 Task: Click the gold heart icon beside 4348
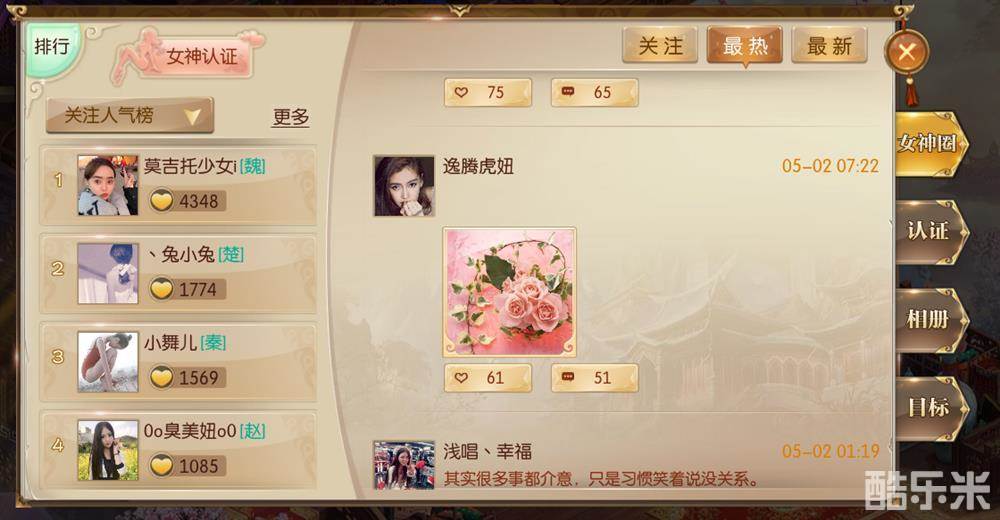161,201
